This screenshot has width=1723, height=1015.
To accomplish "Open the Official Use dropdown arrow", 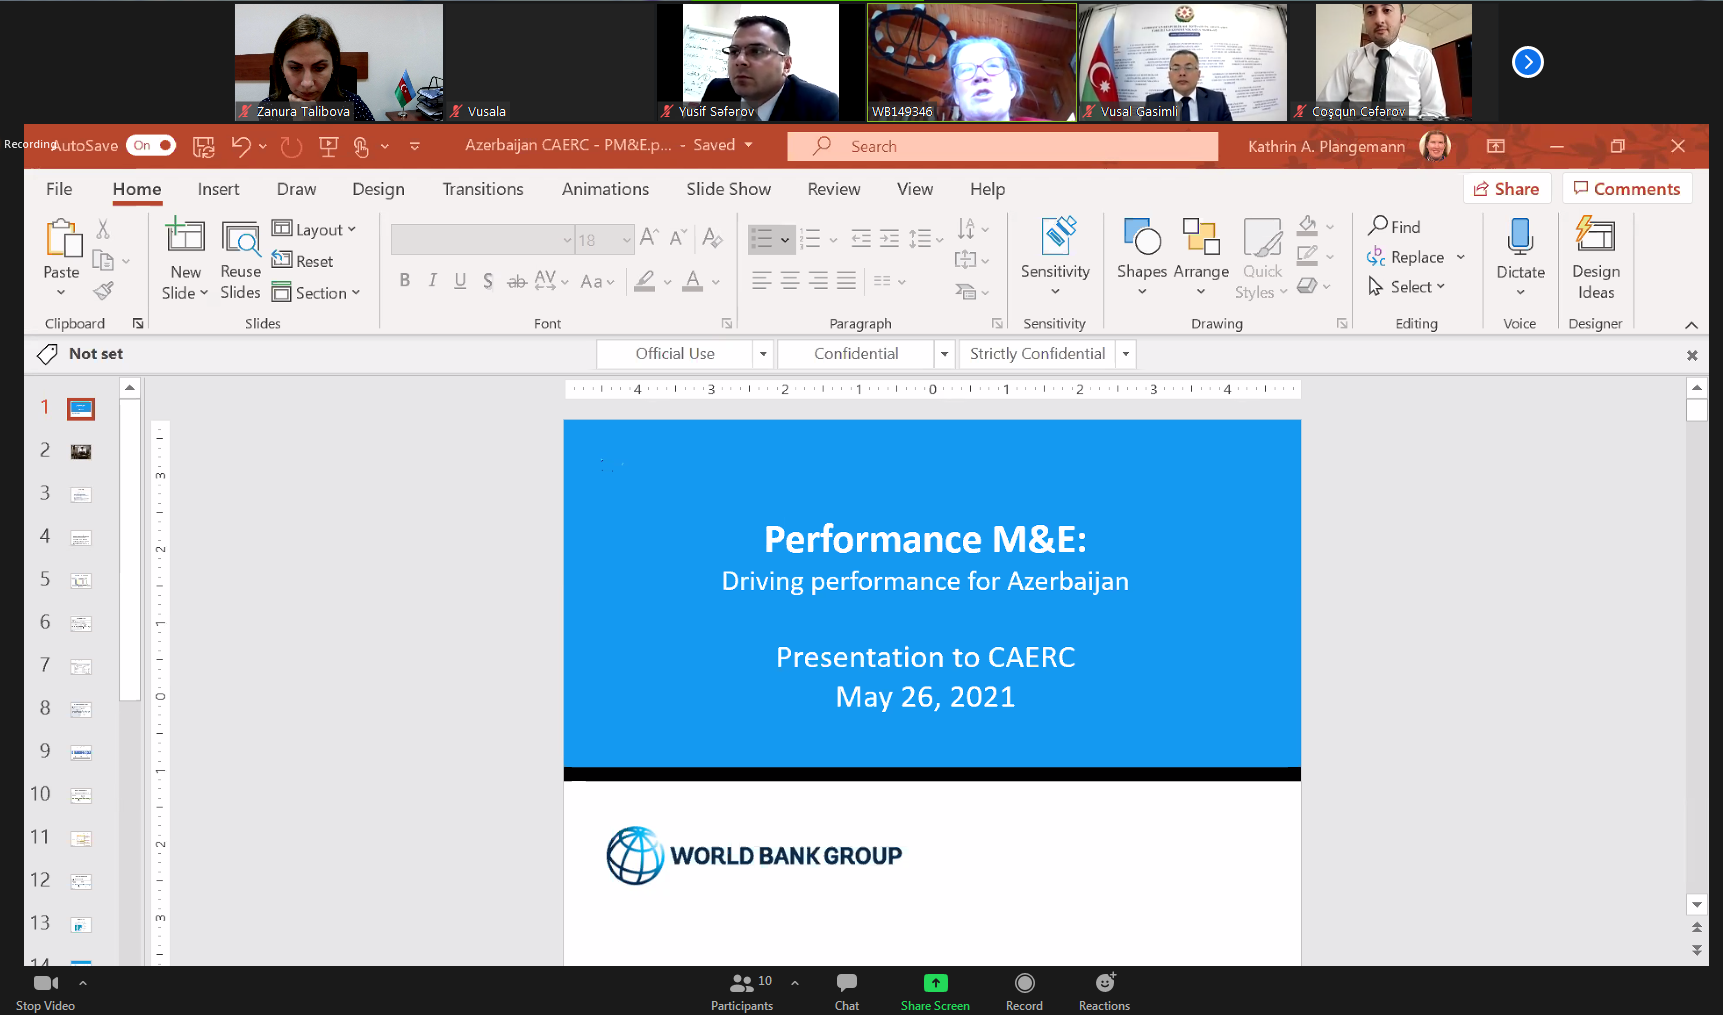I will (x=763, y=354).
